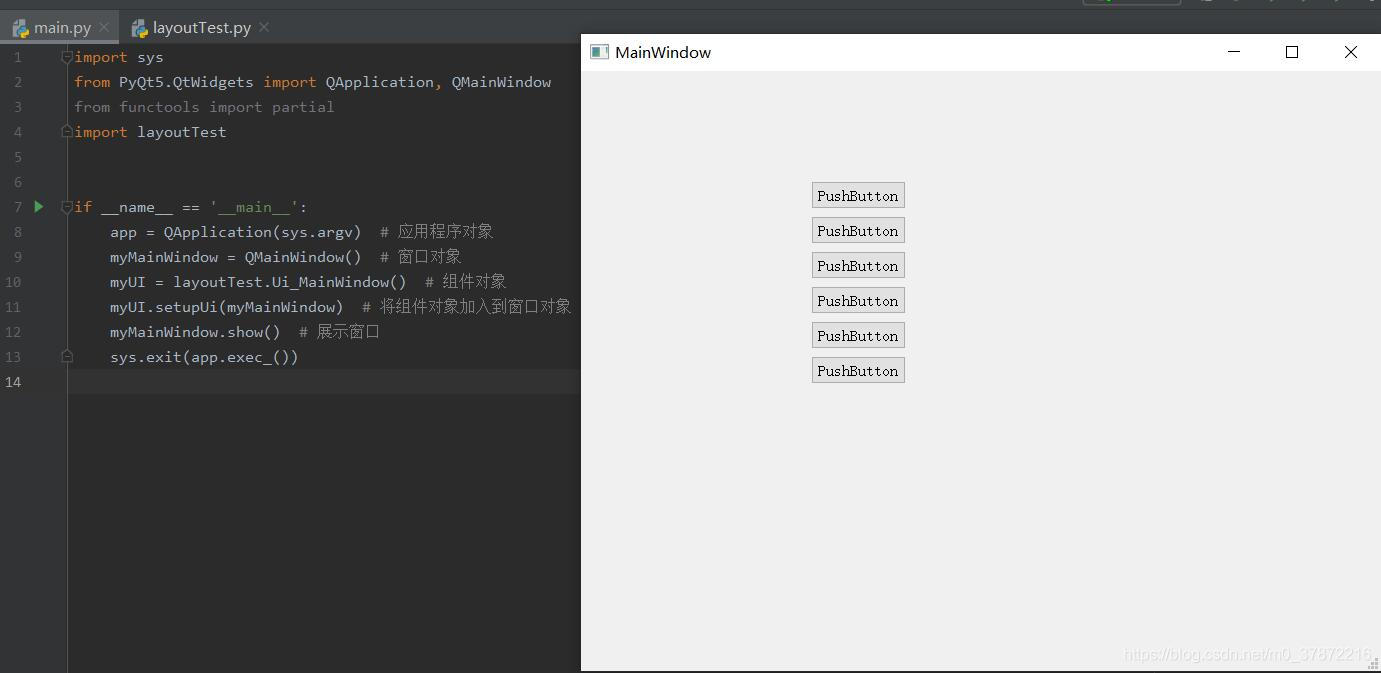This screenshot has width=1381, height=673.
Task: Close the layoutTest.py editor tab
Action: pos(264,27)
